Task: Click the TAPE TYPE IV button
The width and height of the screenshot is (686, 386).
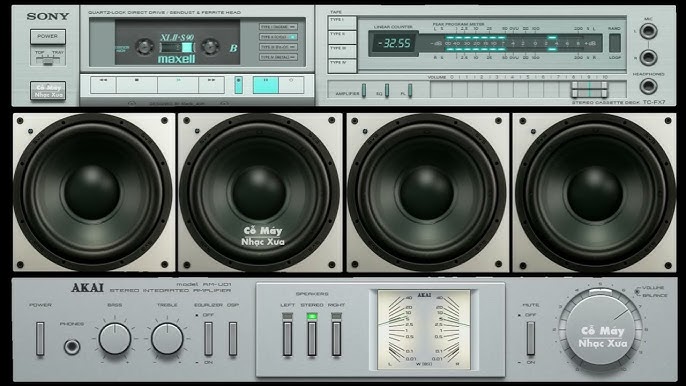Action: (342, 66)
